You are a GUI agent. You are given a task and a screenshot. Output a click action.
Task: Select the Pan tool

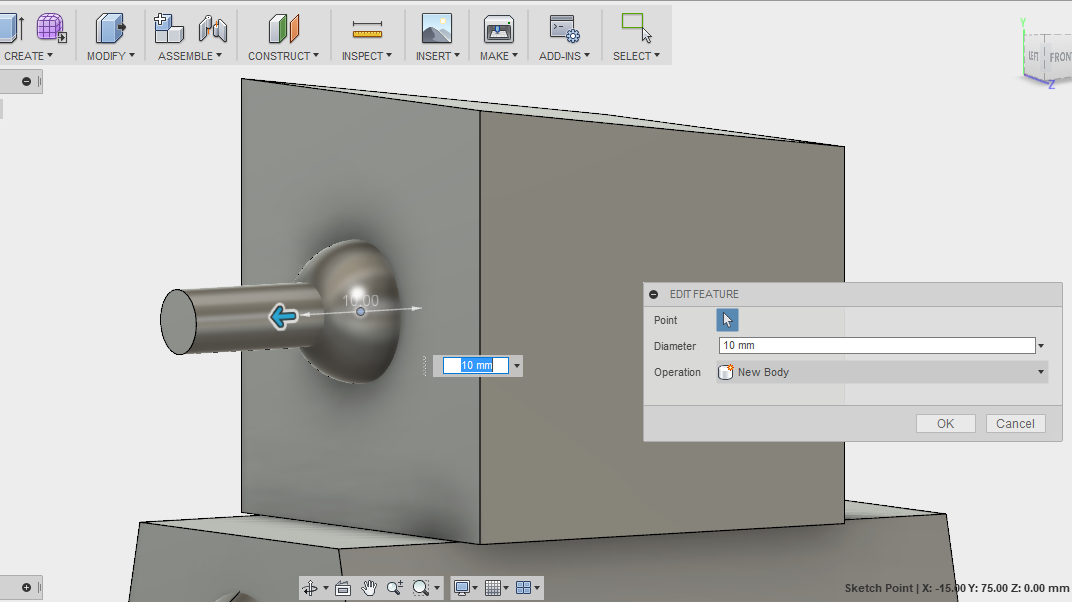click(369, 588)
